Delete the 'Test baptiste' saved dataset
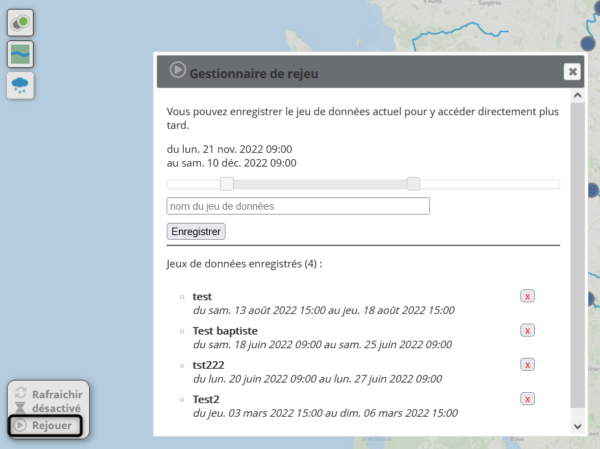600x449 pixels. pyautogui.click(x=527, y=330)
